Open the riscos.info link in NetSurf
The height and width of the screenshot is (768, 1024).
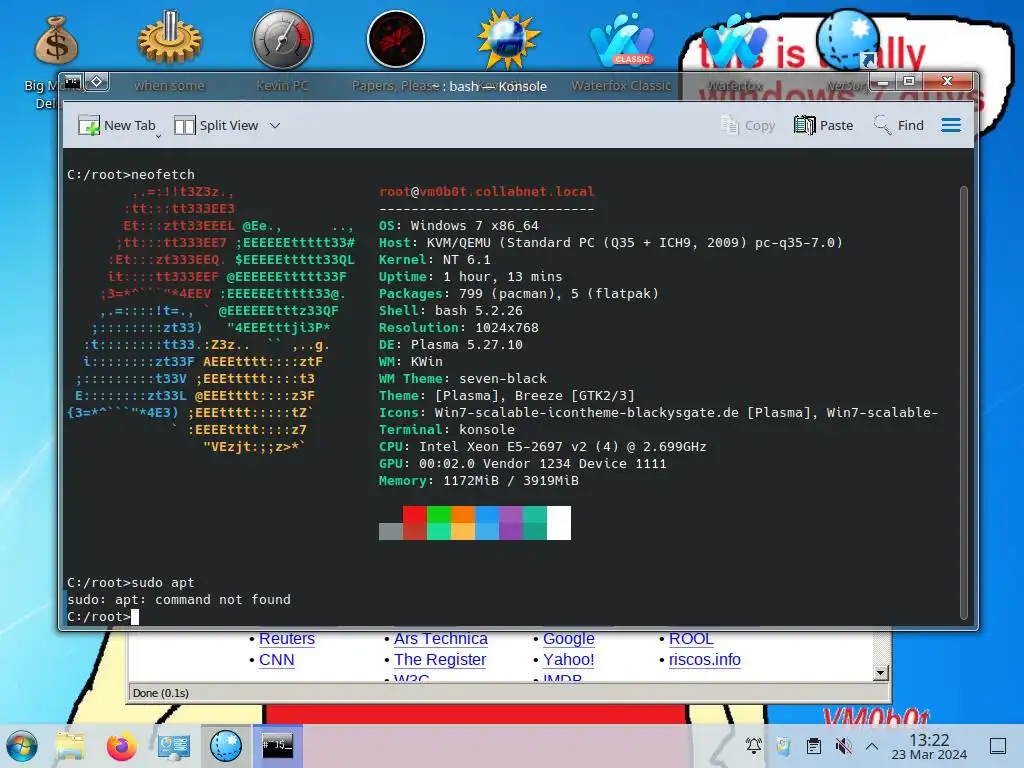click(x=705, y=660)
